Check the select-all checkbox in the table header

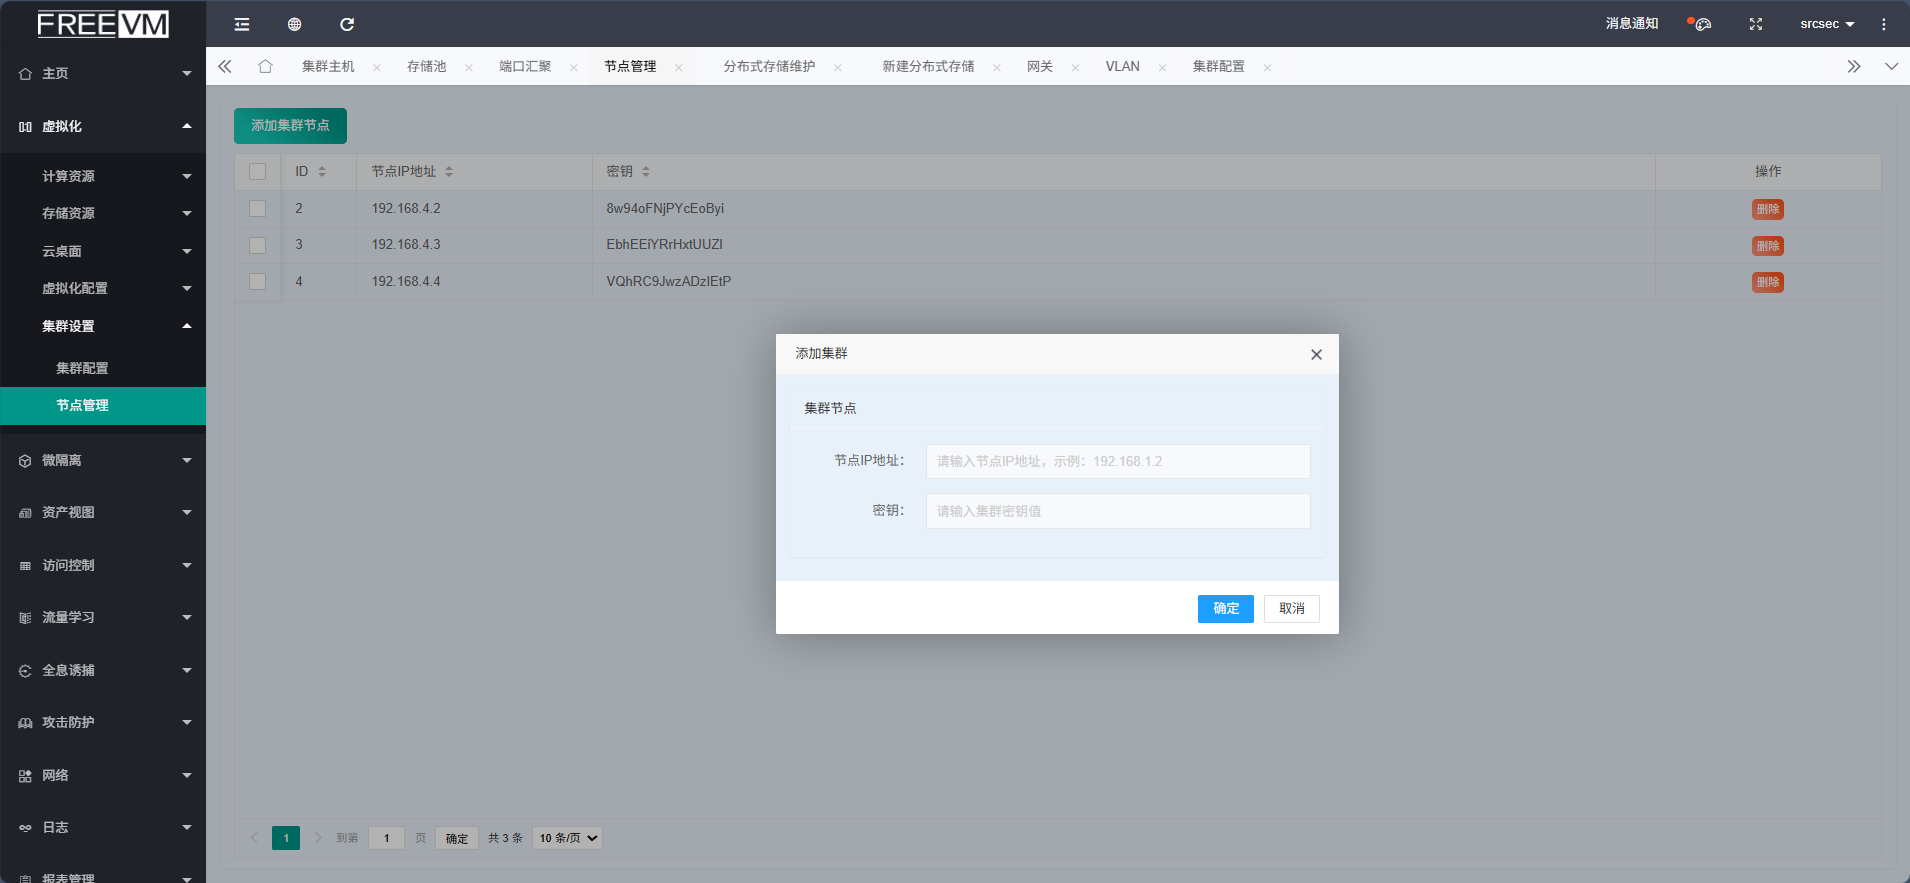point(258,172)
